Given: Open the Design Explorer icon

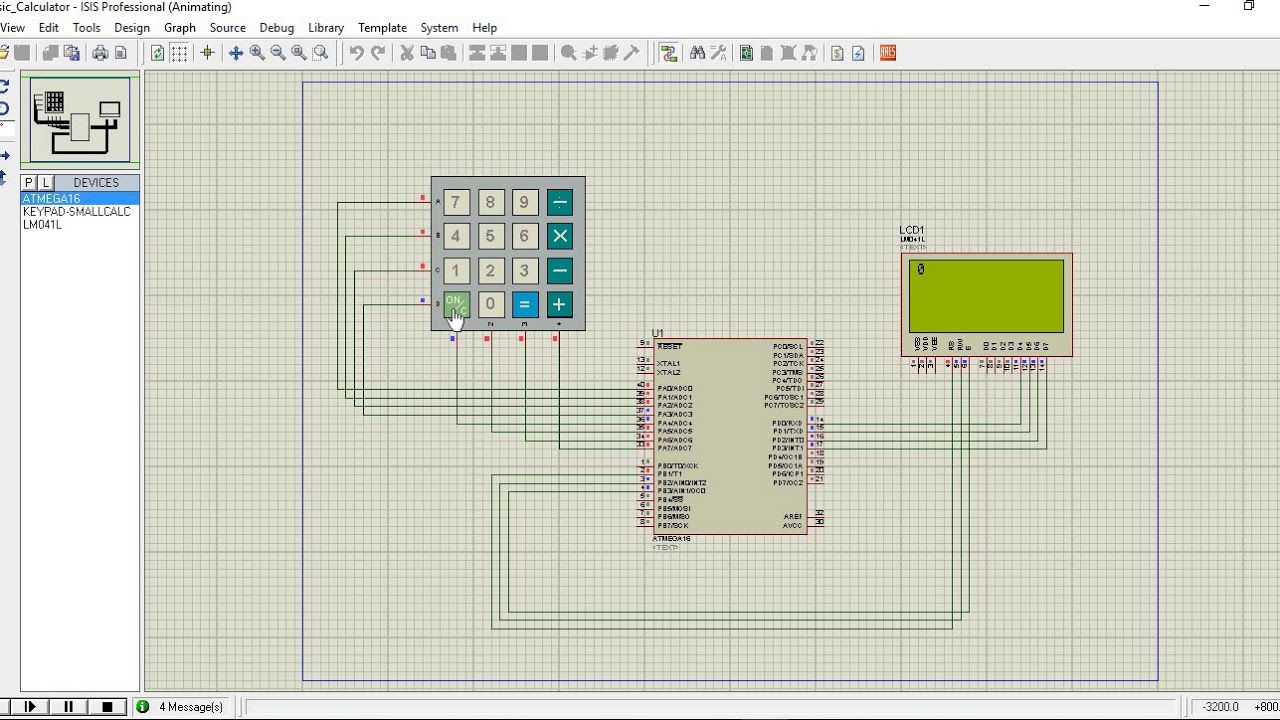Looking at the screenshot, I should pos(746,53).
